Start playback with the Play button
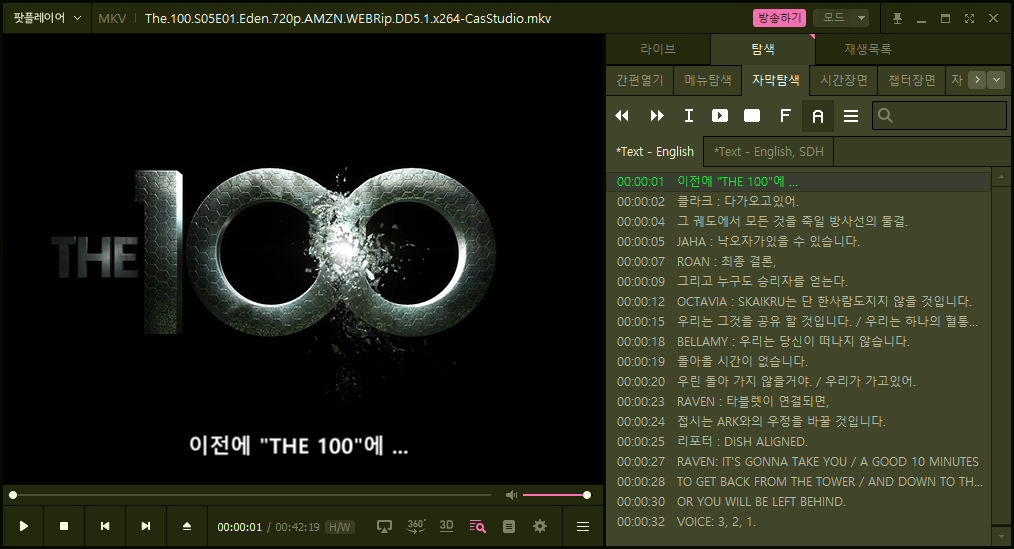This screenshot has height=549, width=1014. pos(23,526)
